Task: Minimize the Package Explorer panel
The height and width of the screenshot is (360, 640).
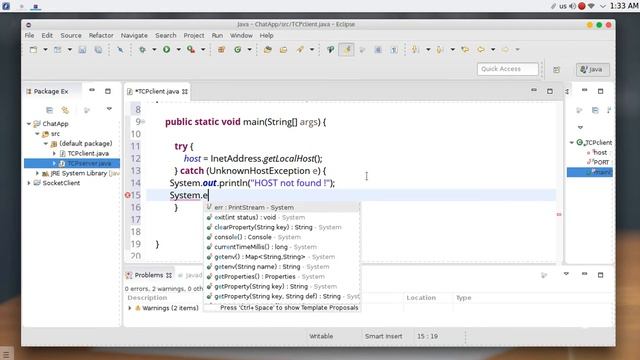Action: 92,90
